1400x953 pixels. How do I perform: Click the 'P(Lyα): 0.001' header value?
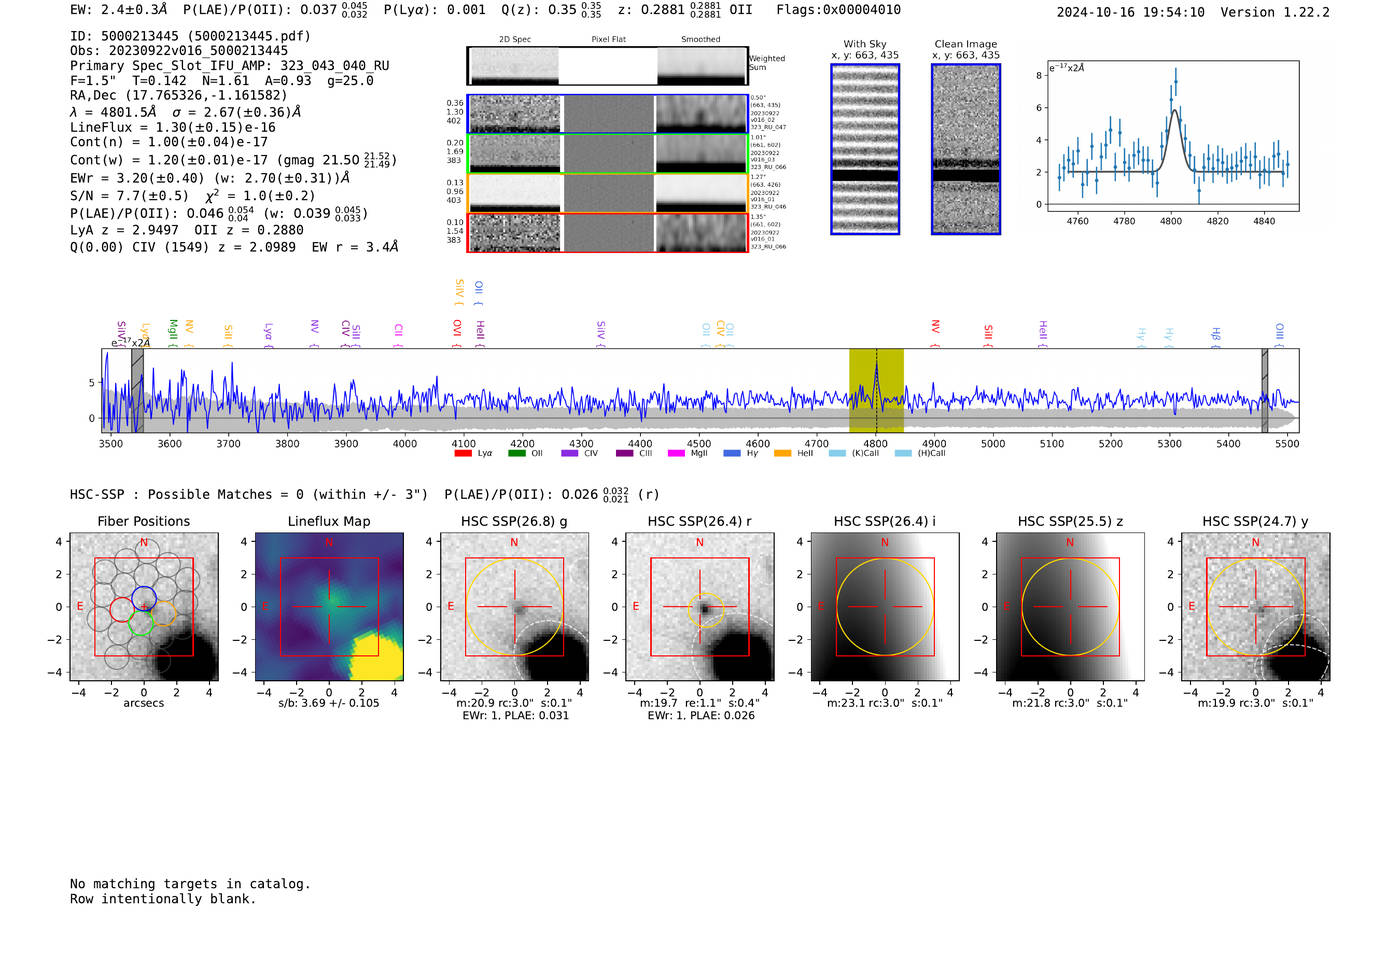(435, 10)
